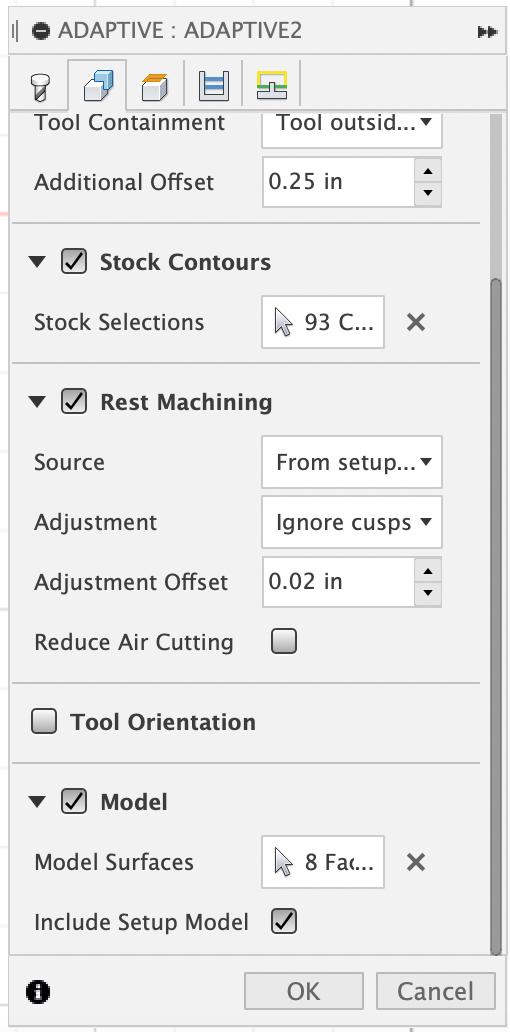Open the Tool tab icon
Viewport: 510px width, 1032px height.
(39, 86)
